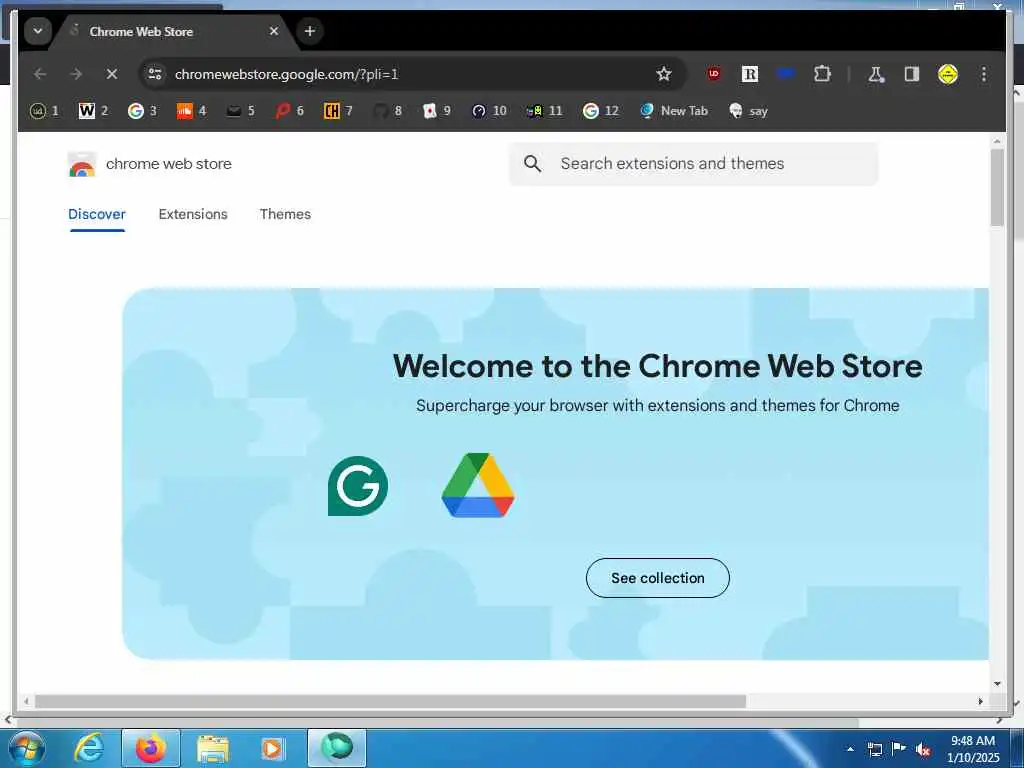This screenshot has height=768, width=1024.
Task: Click the scroll right arrow
Action: tap(980, 701)
